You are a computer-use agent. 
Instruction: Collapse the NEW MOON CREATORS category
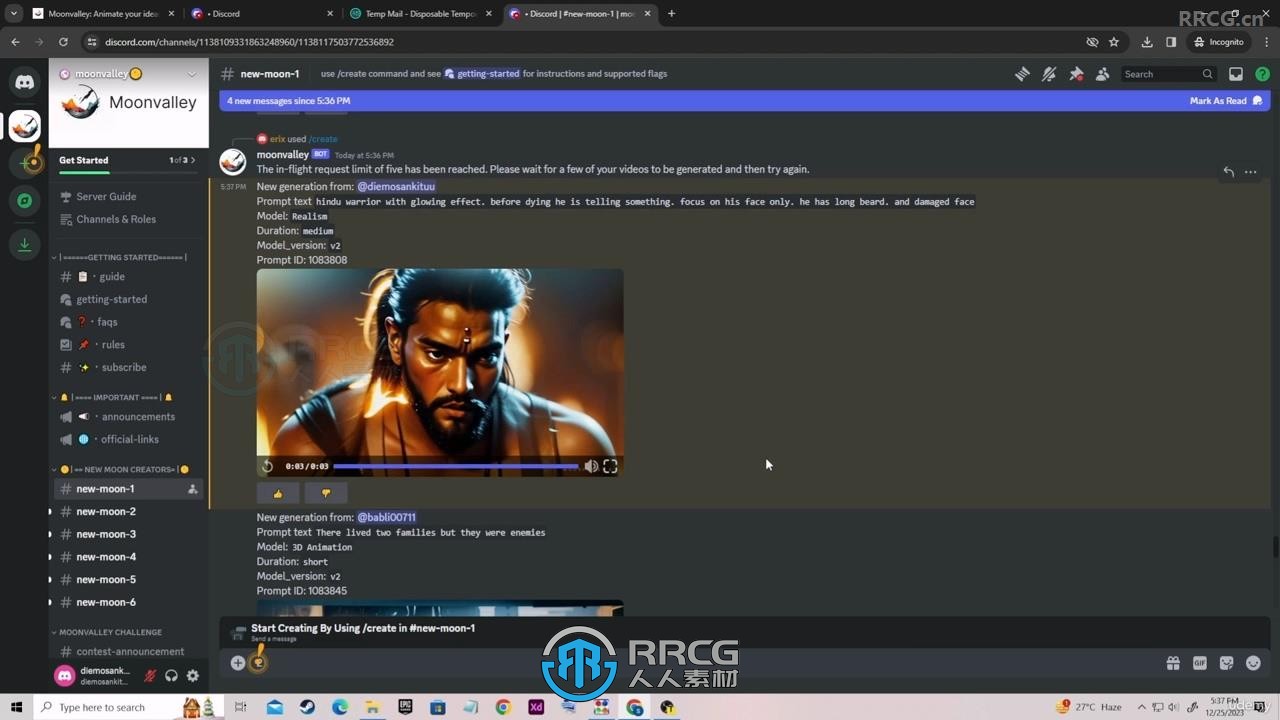pos(120,469)
